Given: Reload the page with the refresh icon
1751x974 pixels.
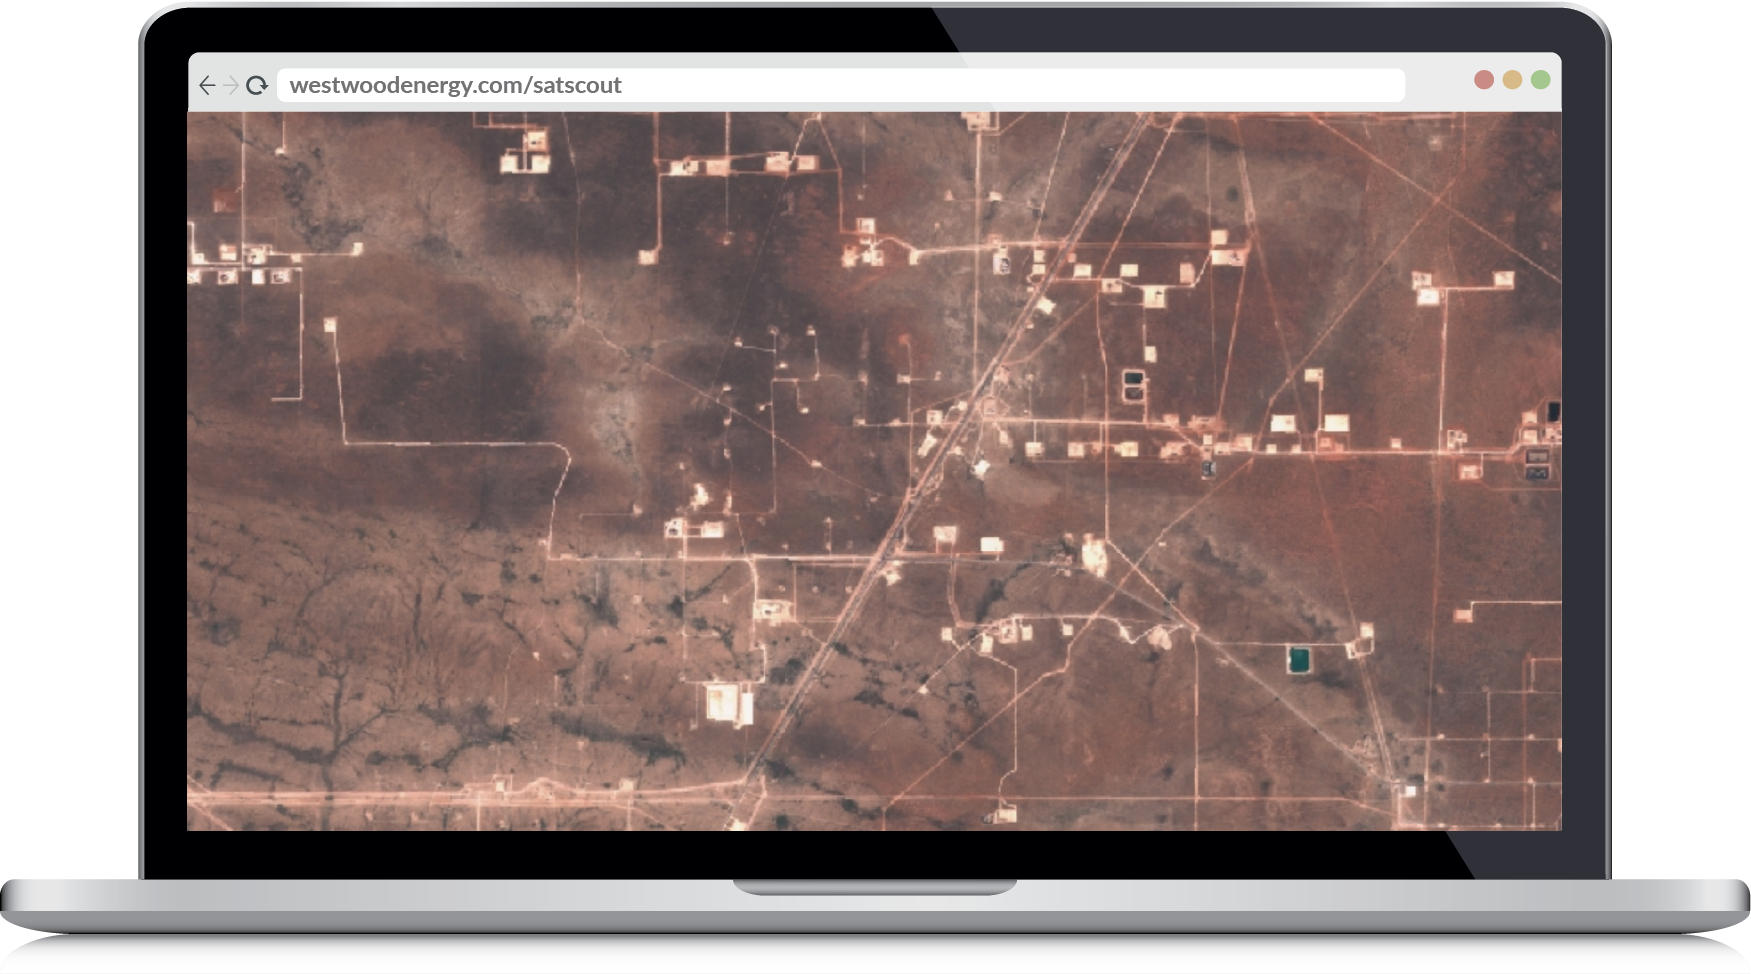Looking at the screenshot, I should pos(257,85).
